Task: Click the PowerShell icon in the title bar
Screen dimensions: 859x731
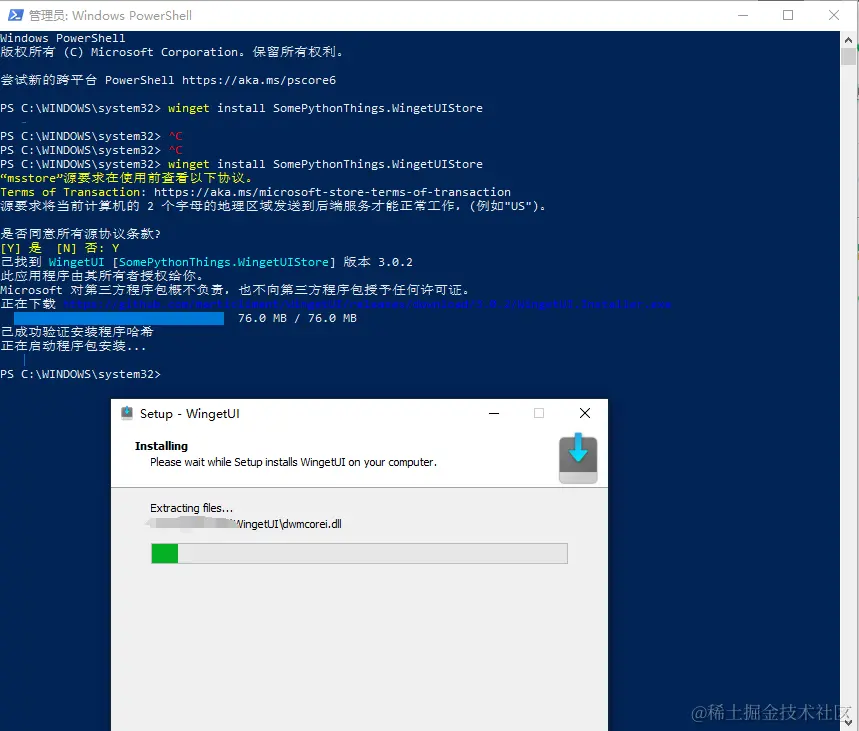Action: [x=15, y=15]
